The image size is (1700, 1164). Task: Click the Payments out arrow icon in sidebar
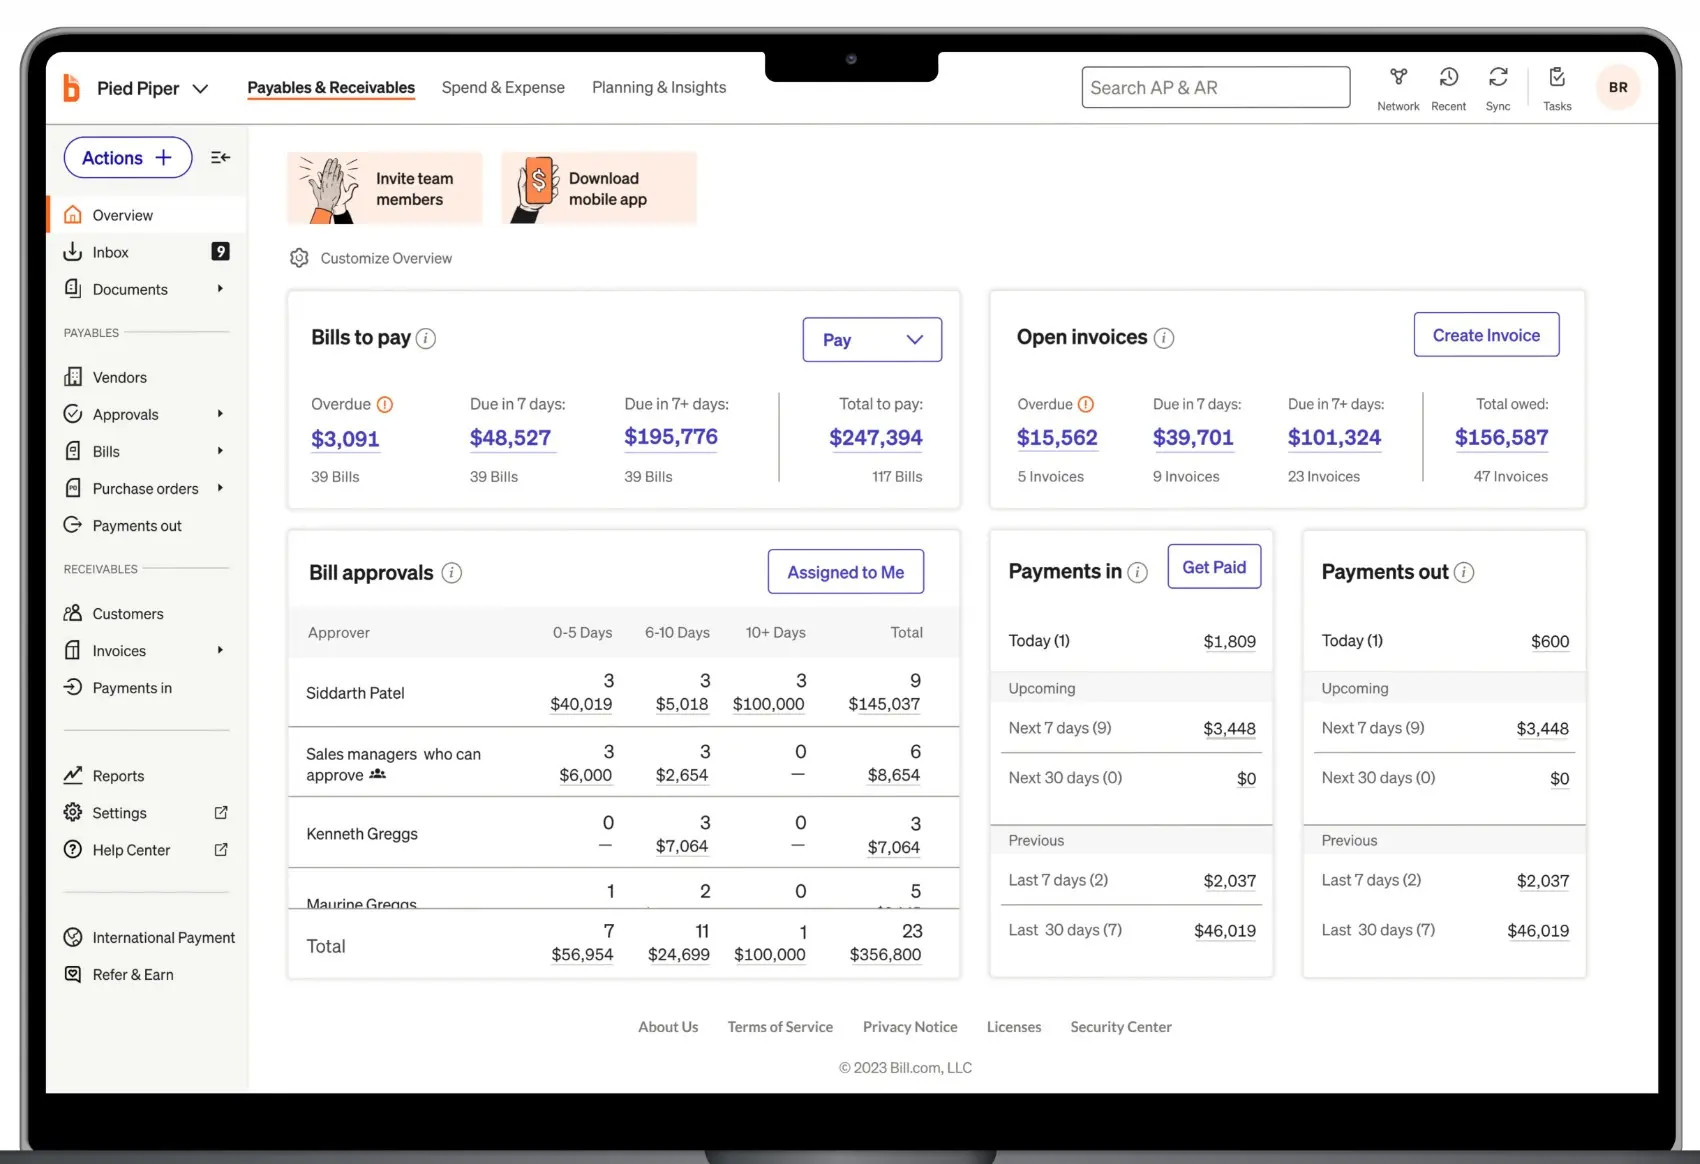(x=73, y=525)
